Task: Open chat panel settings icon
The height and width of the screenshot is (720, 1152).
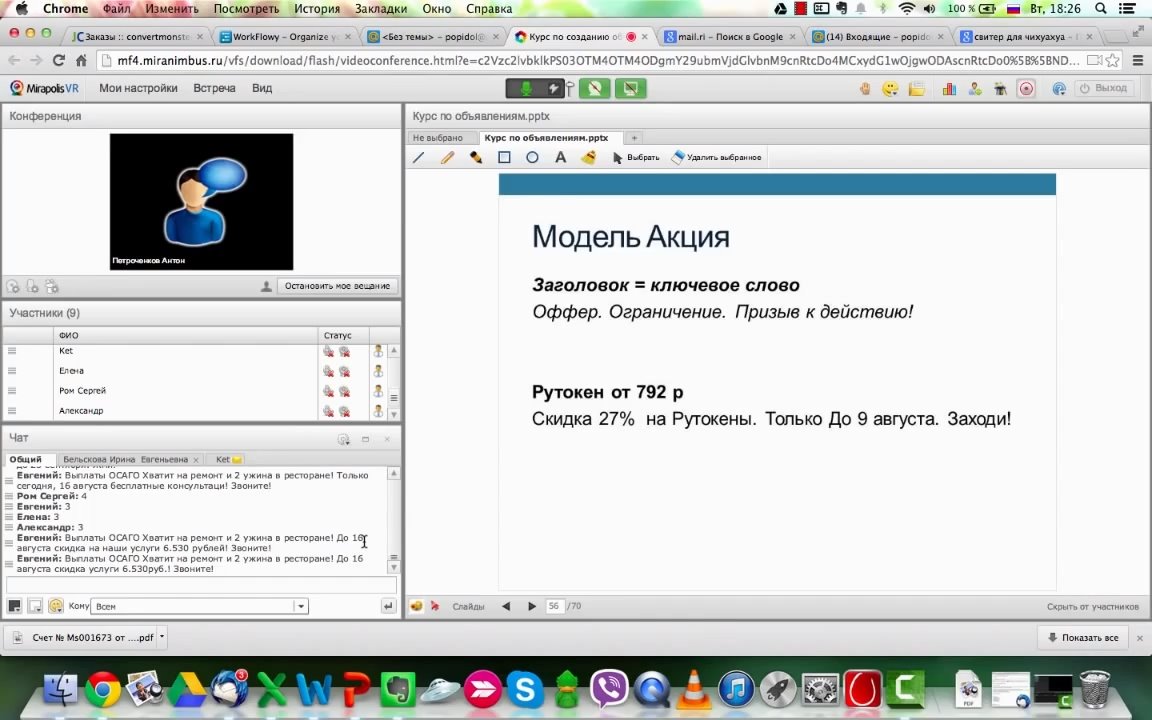Action: point(343,439)
